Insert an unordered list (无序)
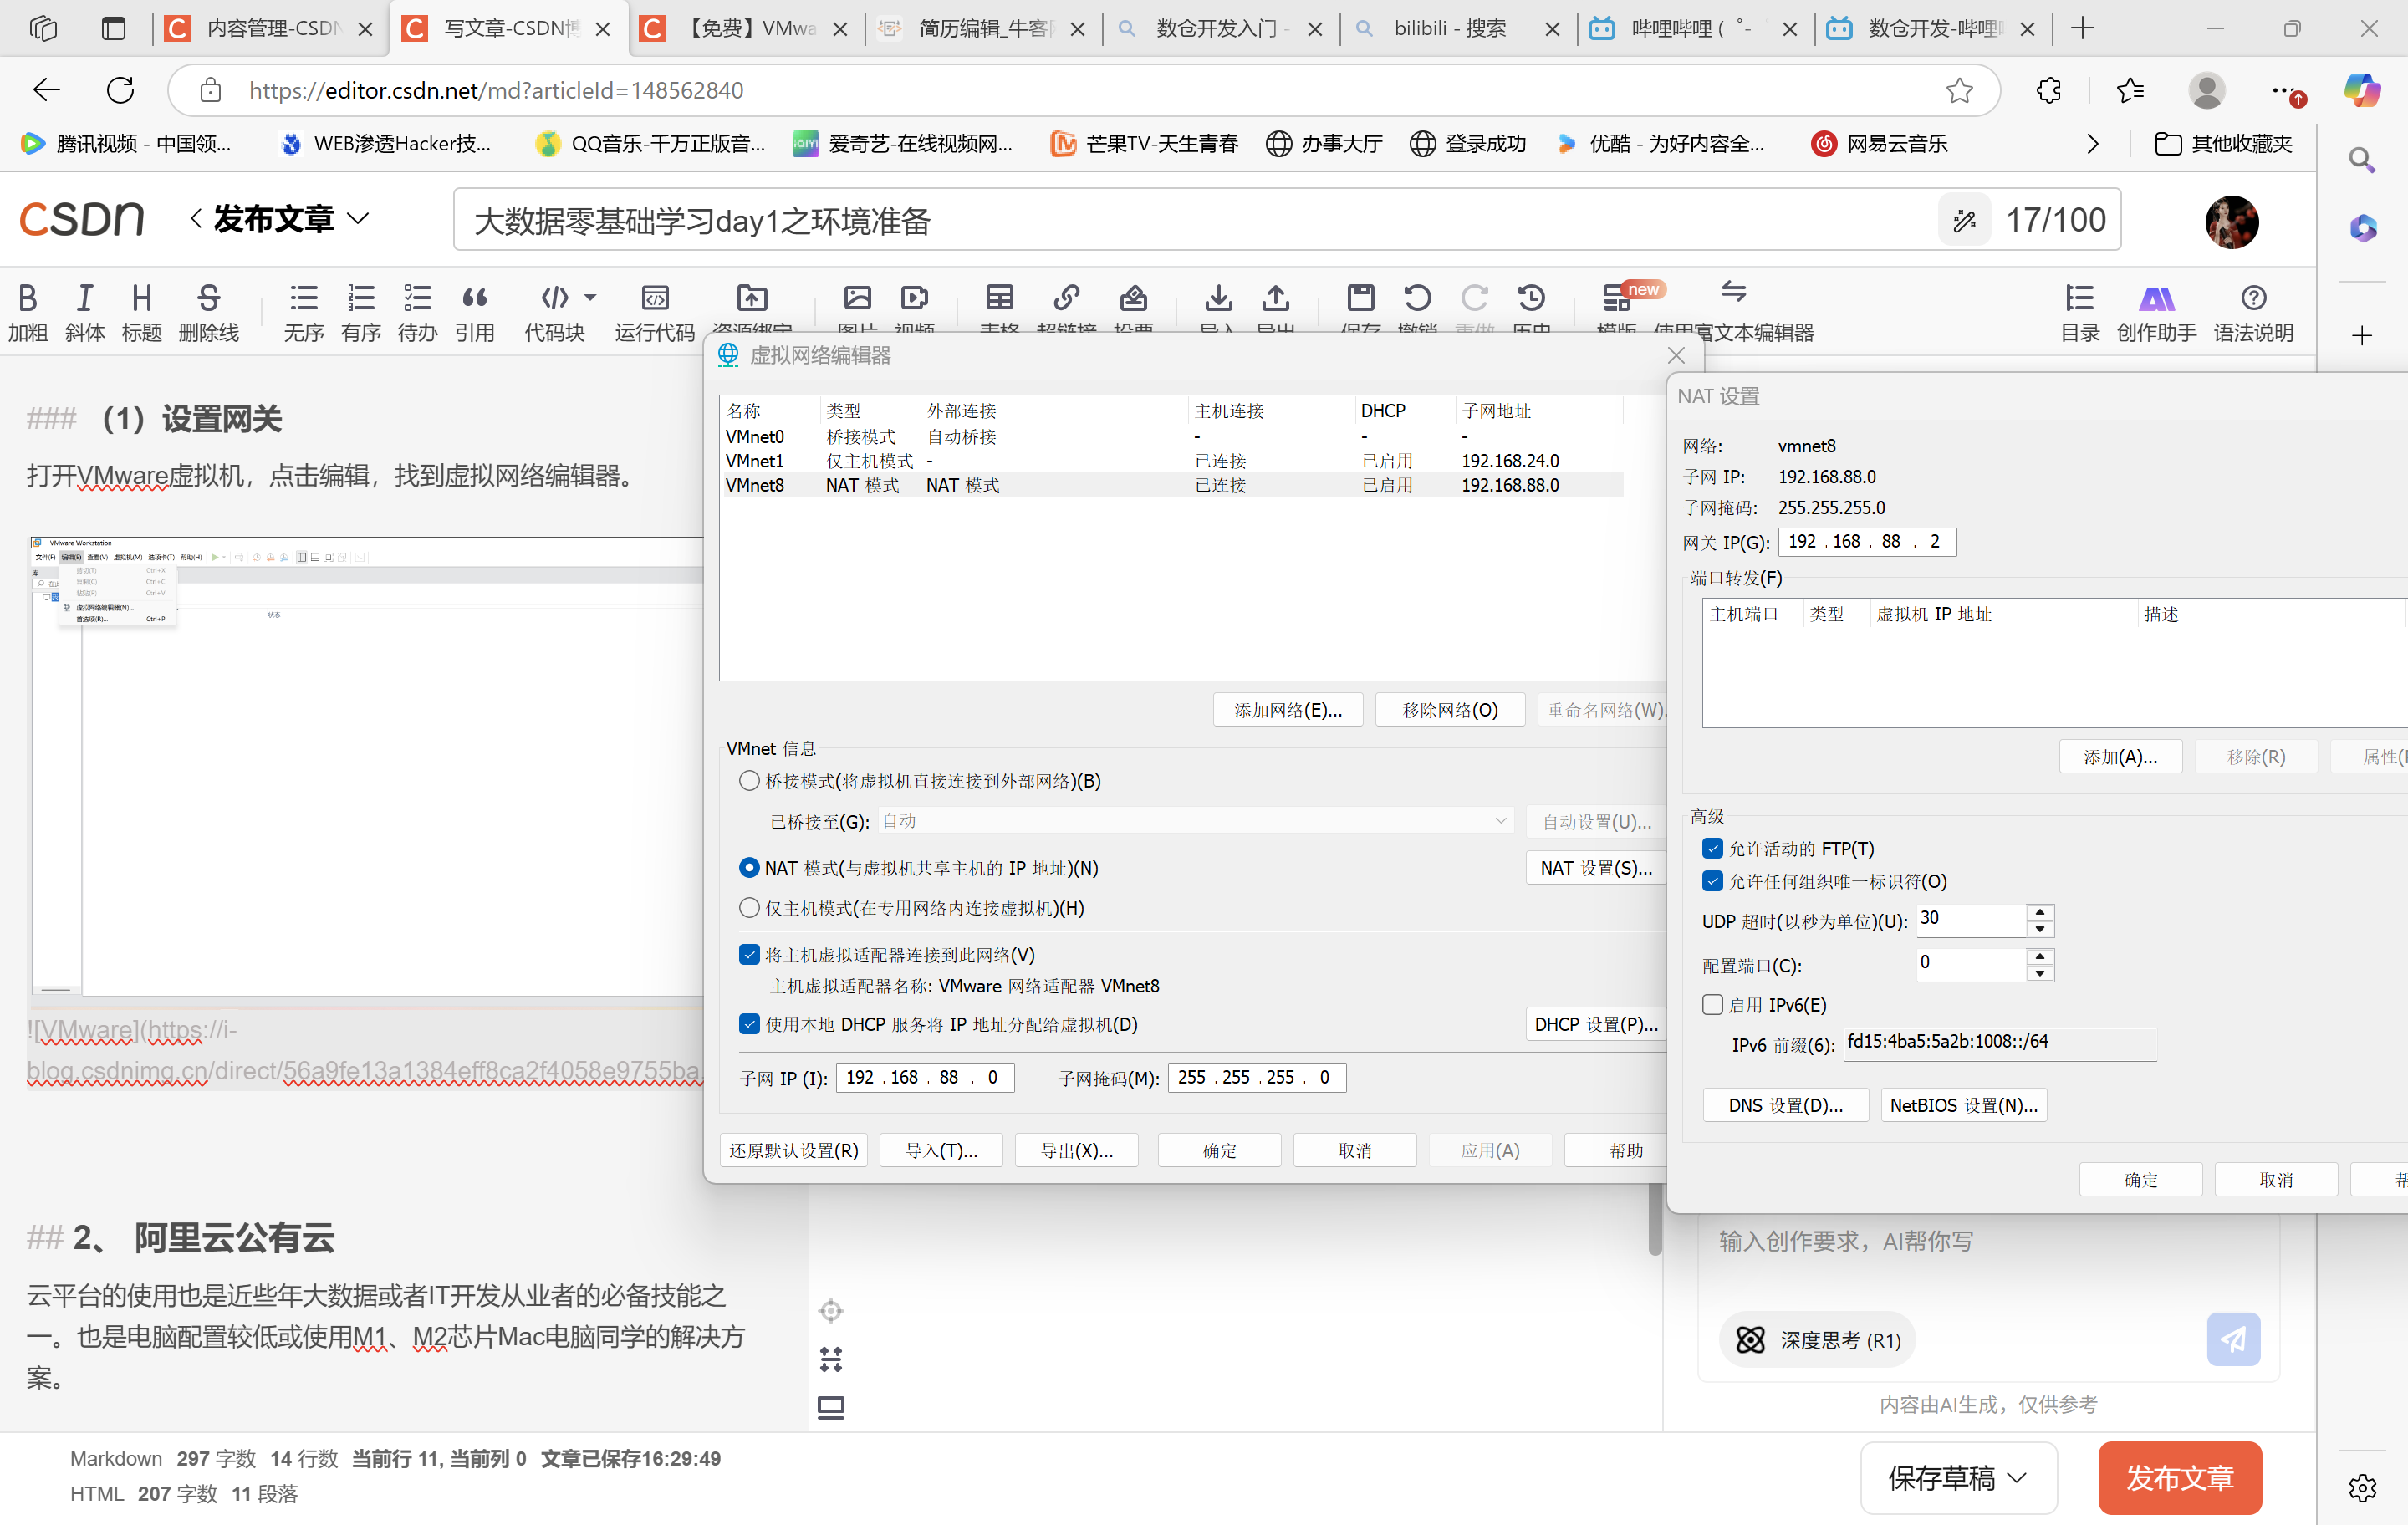 tap(303, 298)
